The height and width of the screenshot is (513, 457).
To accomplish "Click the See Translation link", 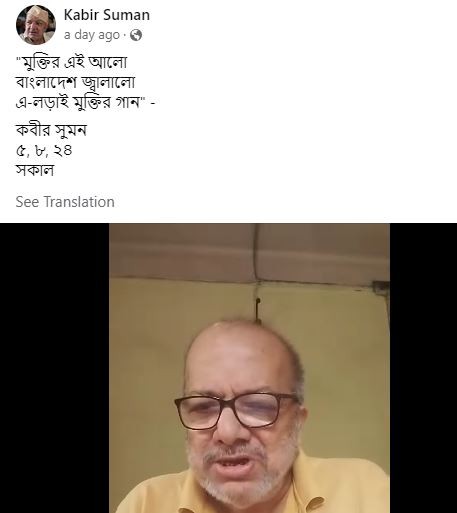I will (x=65, y=202).
